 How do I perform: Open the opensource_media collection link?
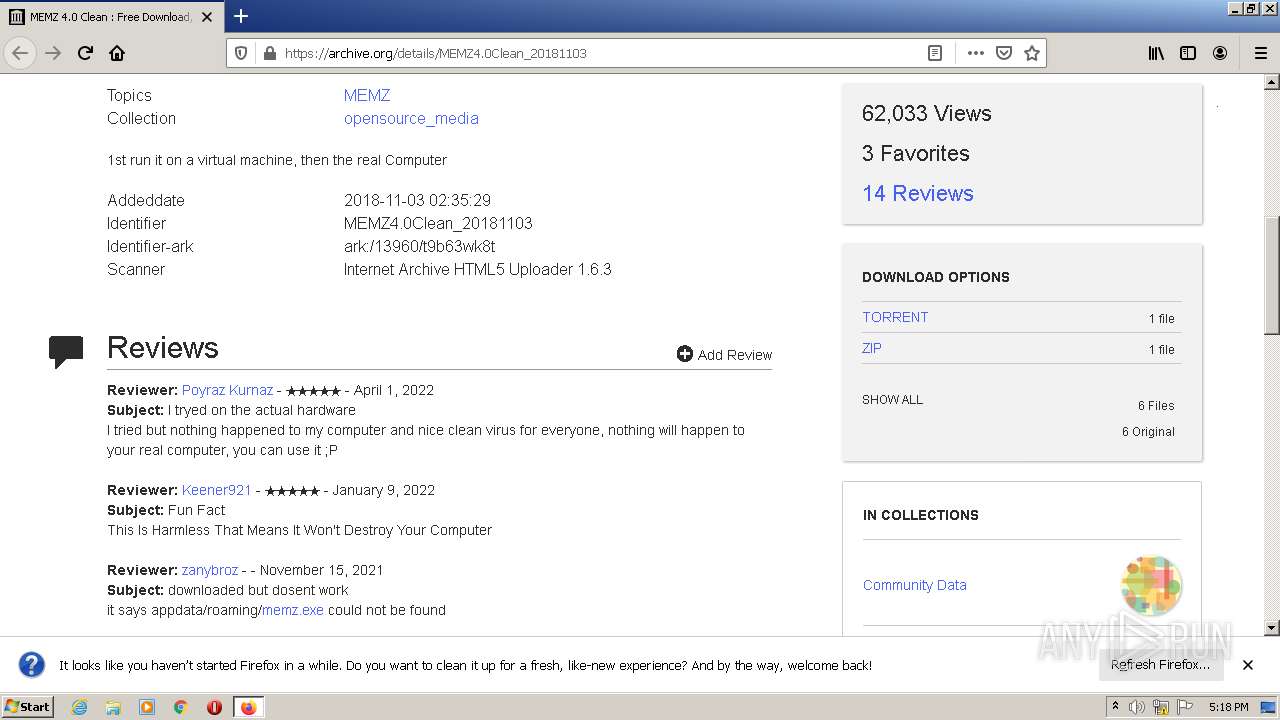pos(411,118)
